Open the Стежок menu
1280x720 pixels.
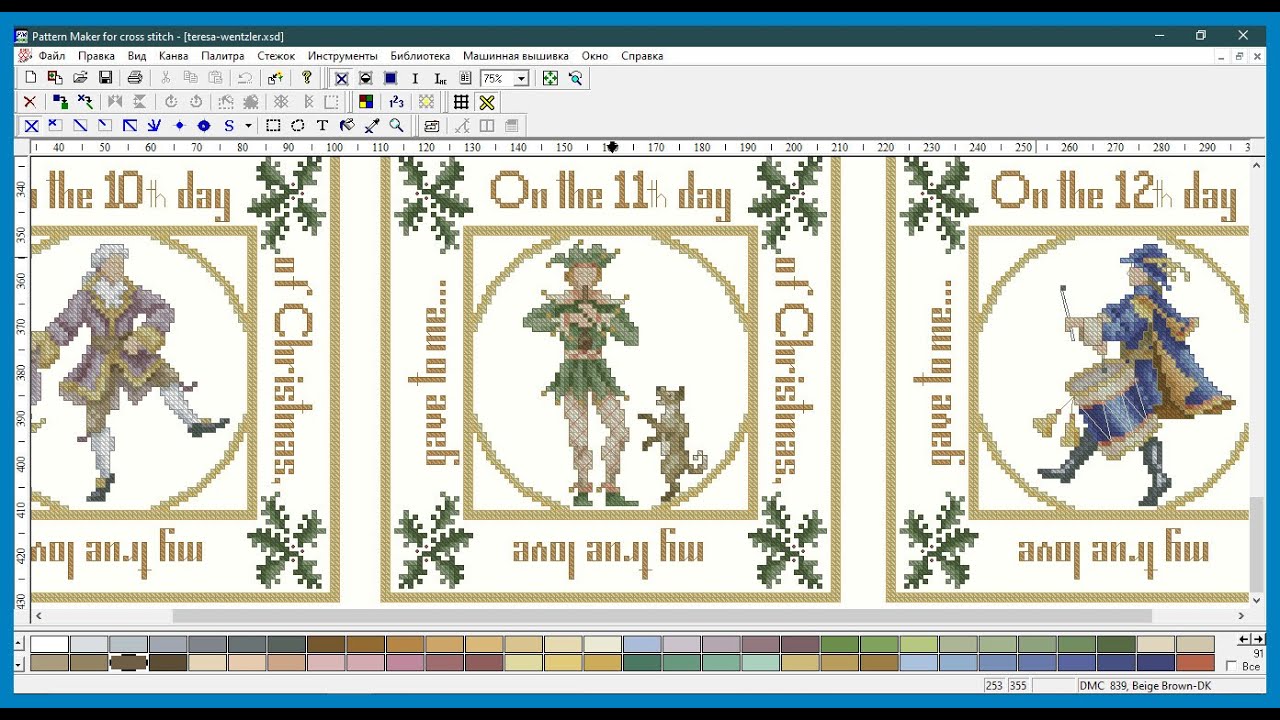pos(276,56)
